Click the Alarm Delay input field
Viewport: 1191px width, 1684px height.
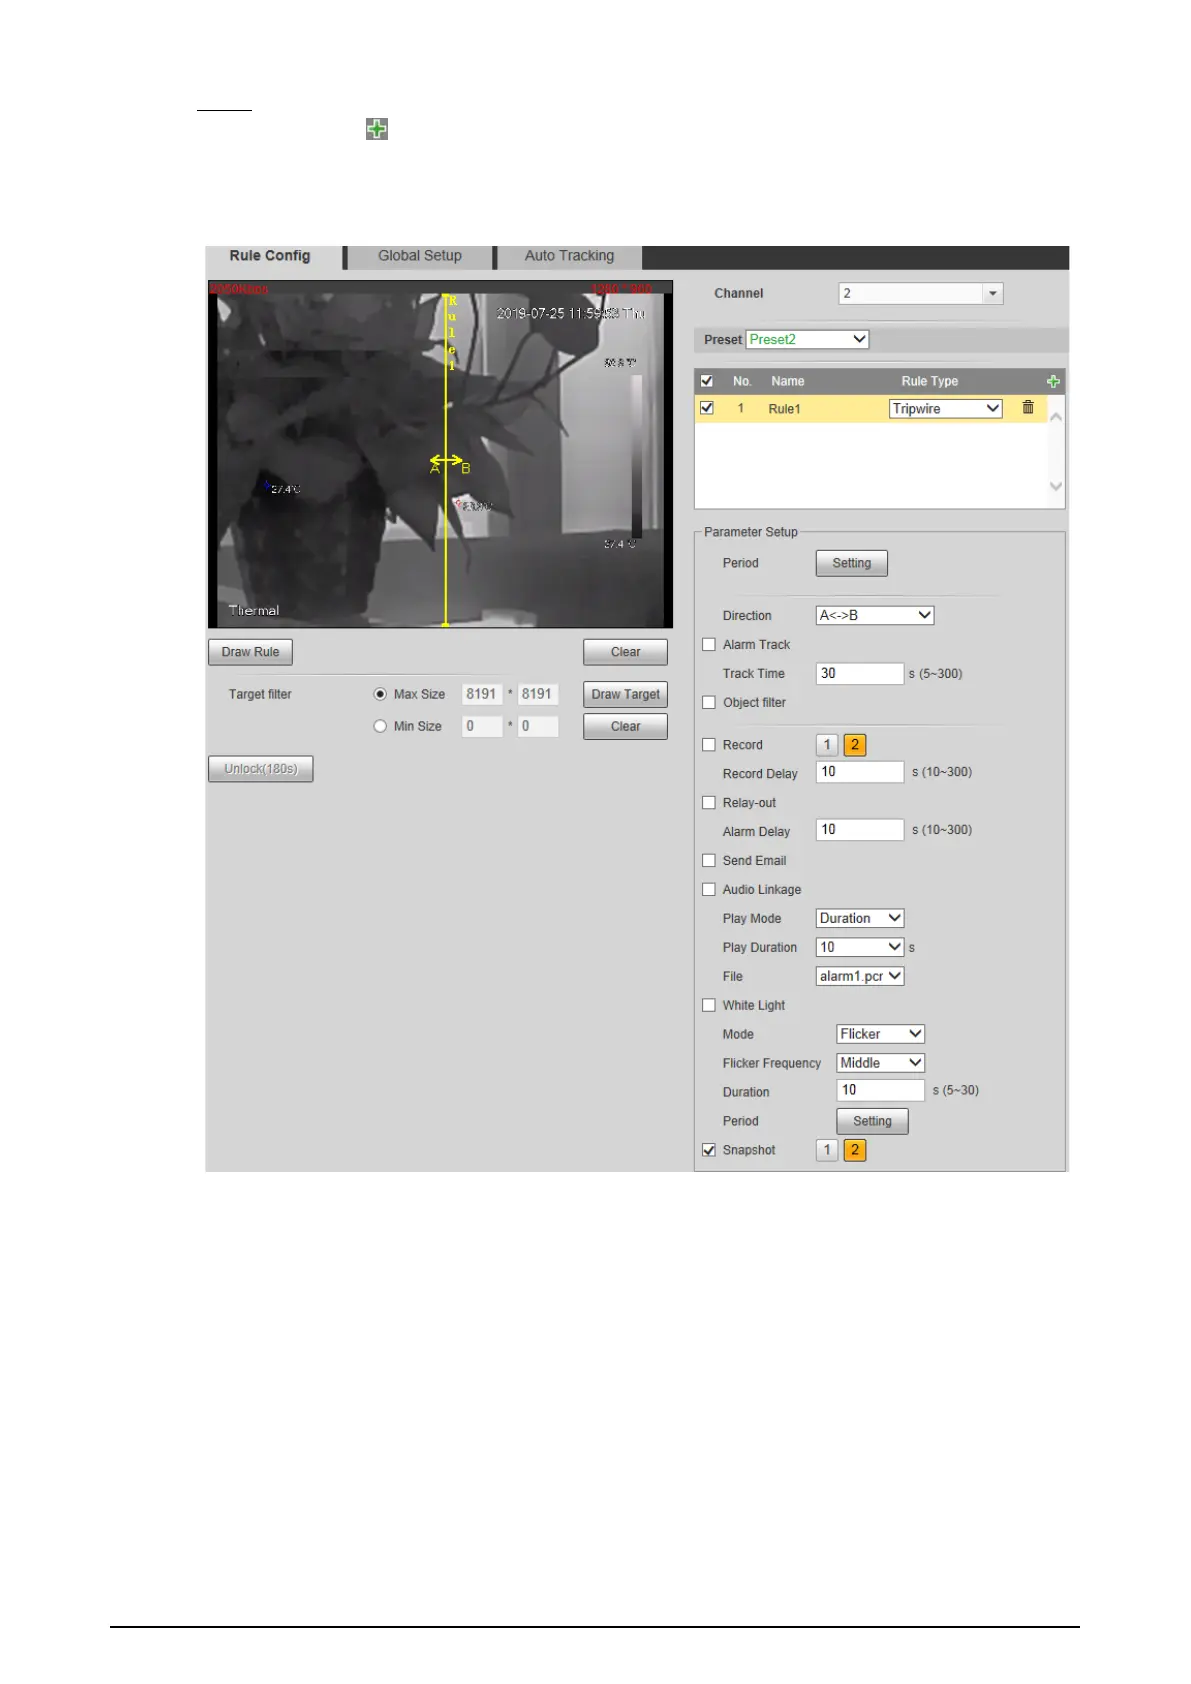[x=860, y=830]
